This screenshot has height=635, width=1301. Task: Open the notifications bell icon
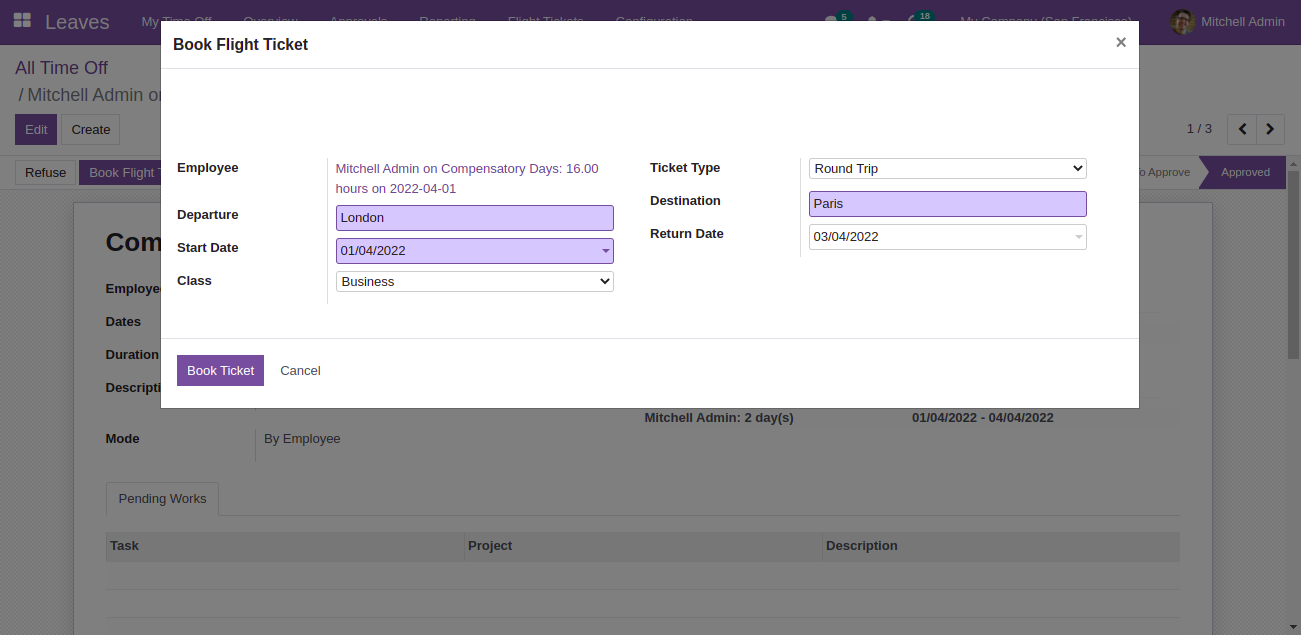click(874, 20)
